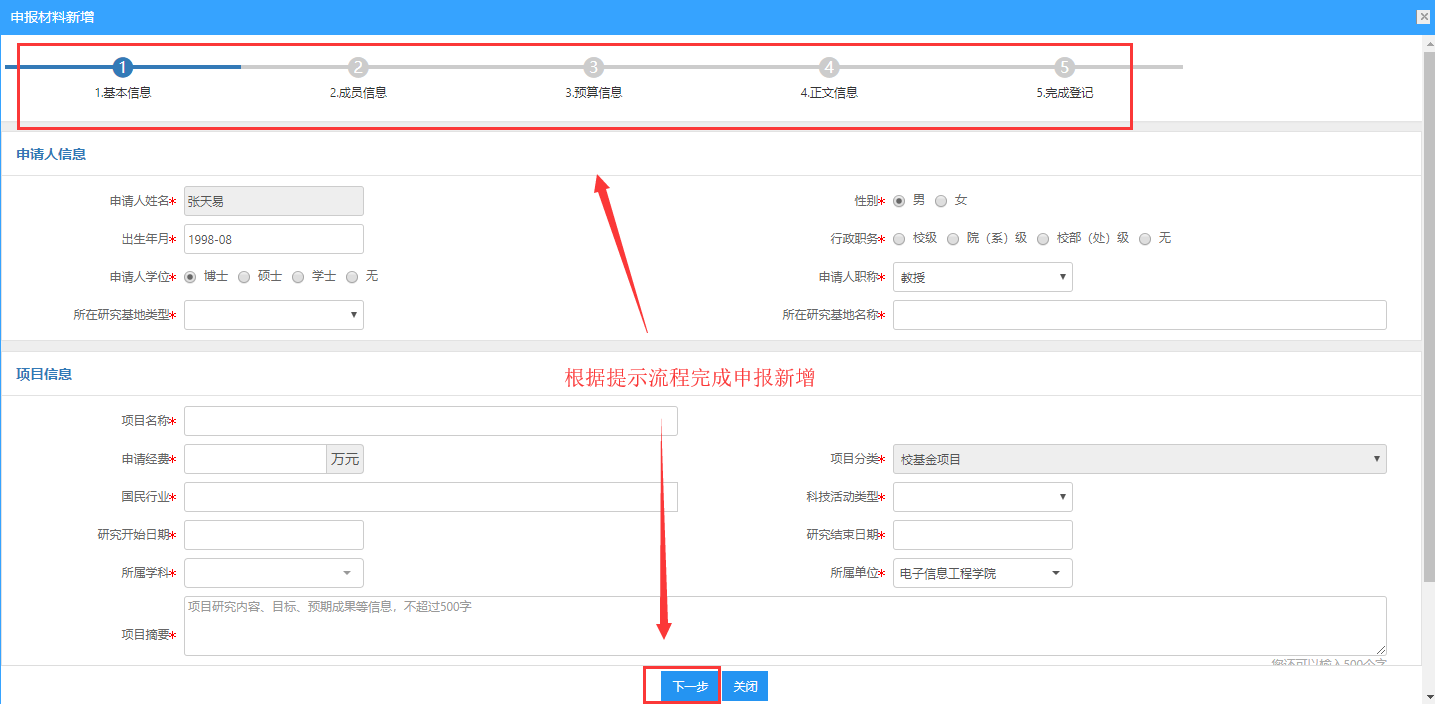Viewport: 1435px width, 704px height.
Task: Choose 院（系）级 administrative post option
Action: click(953, 239)
